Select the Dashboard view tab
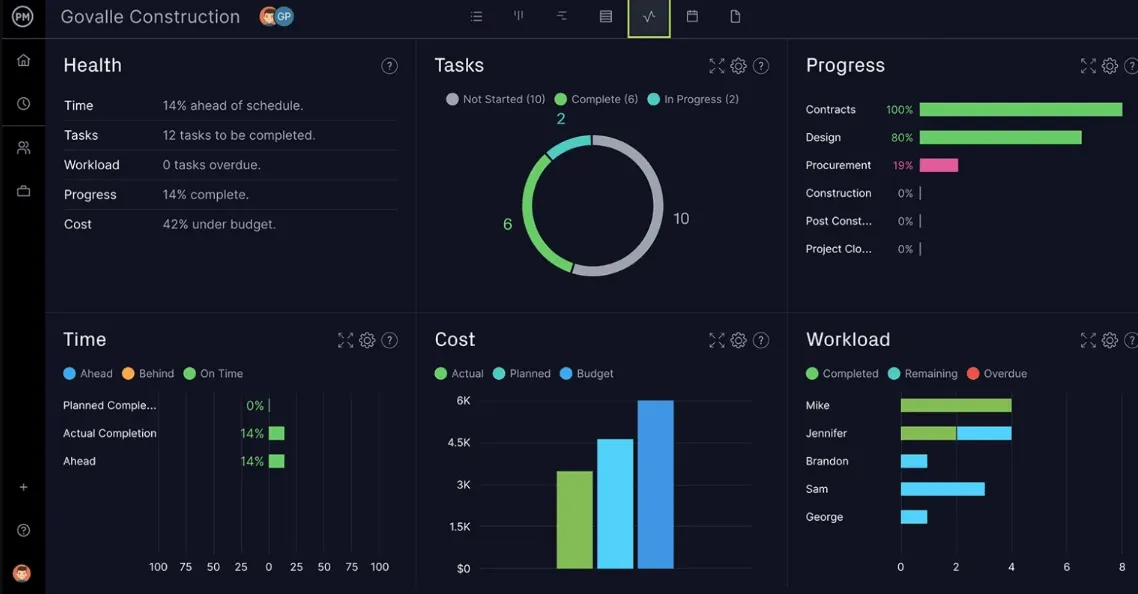 649,17
